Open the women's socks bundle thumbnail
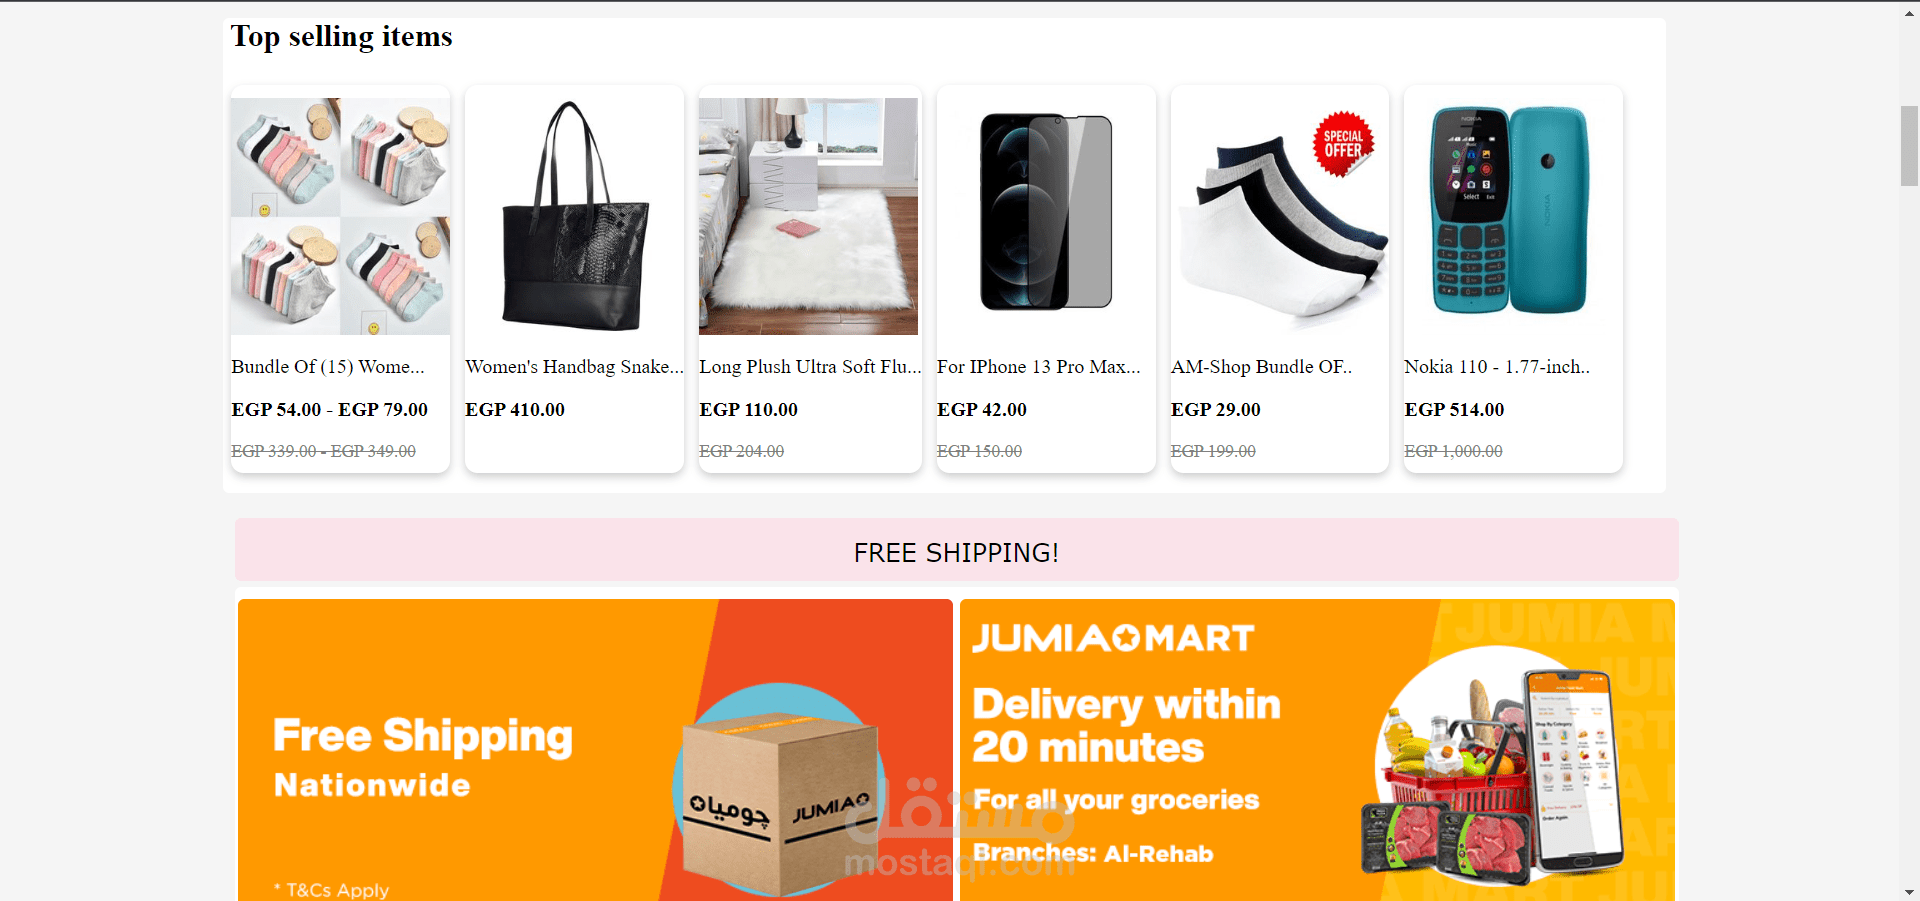 tap(340, 216)
